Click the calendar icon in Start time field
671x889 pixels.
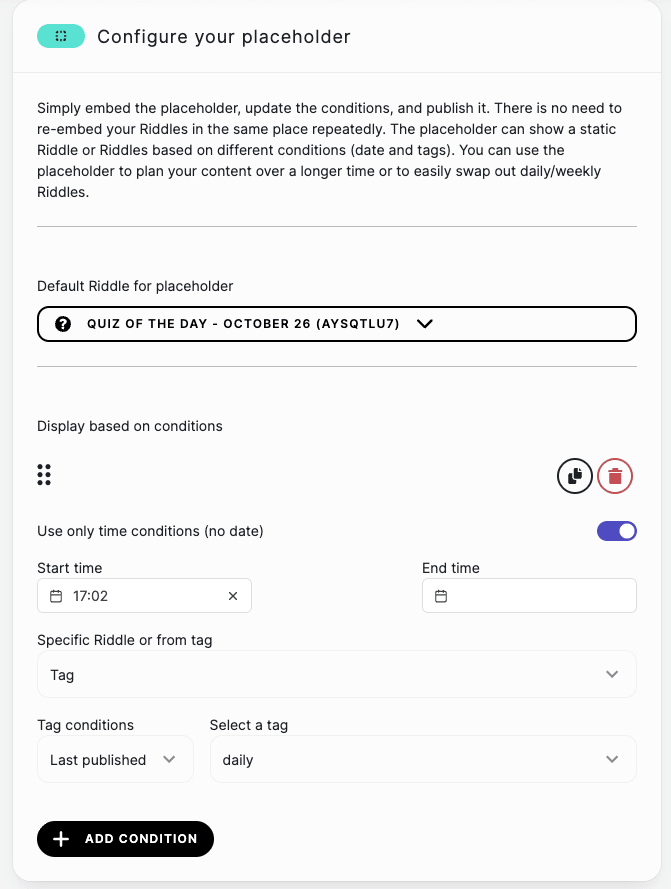pyautogui.click(x=55, y=595)
